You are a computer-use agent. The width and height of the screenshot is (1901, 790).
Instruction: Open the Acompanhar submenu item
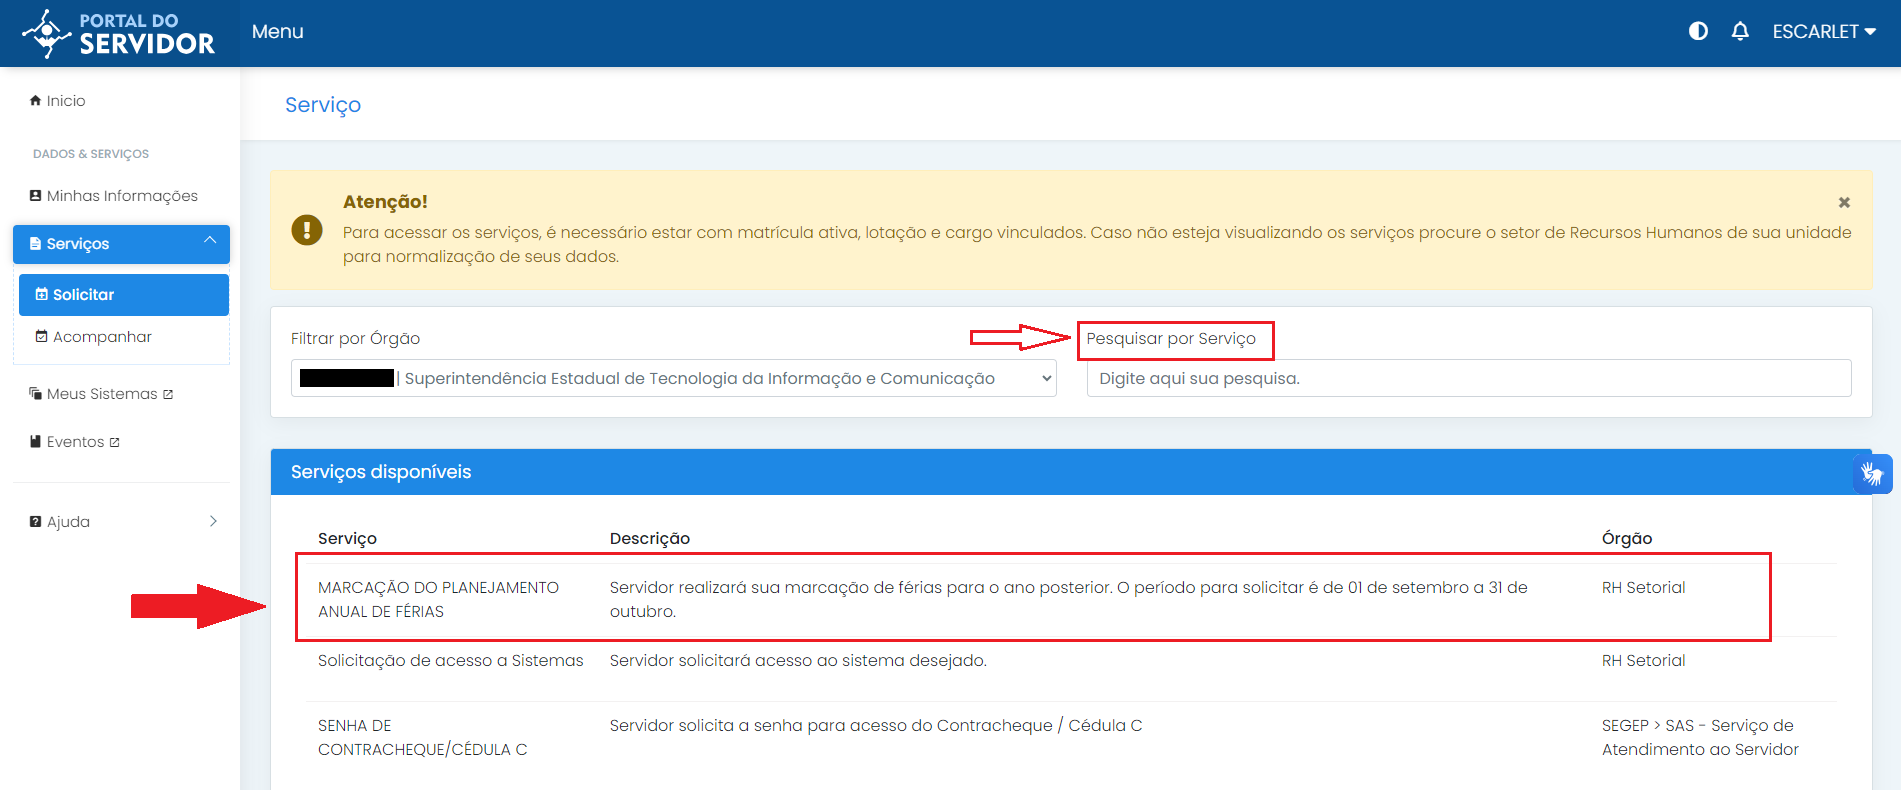pos(102,337)
